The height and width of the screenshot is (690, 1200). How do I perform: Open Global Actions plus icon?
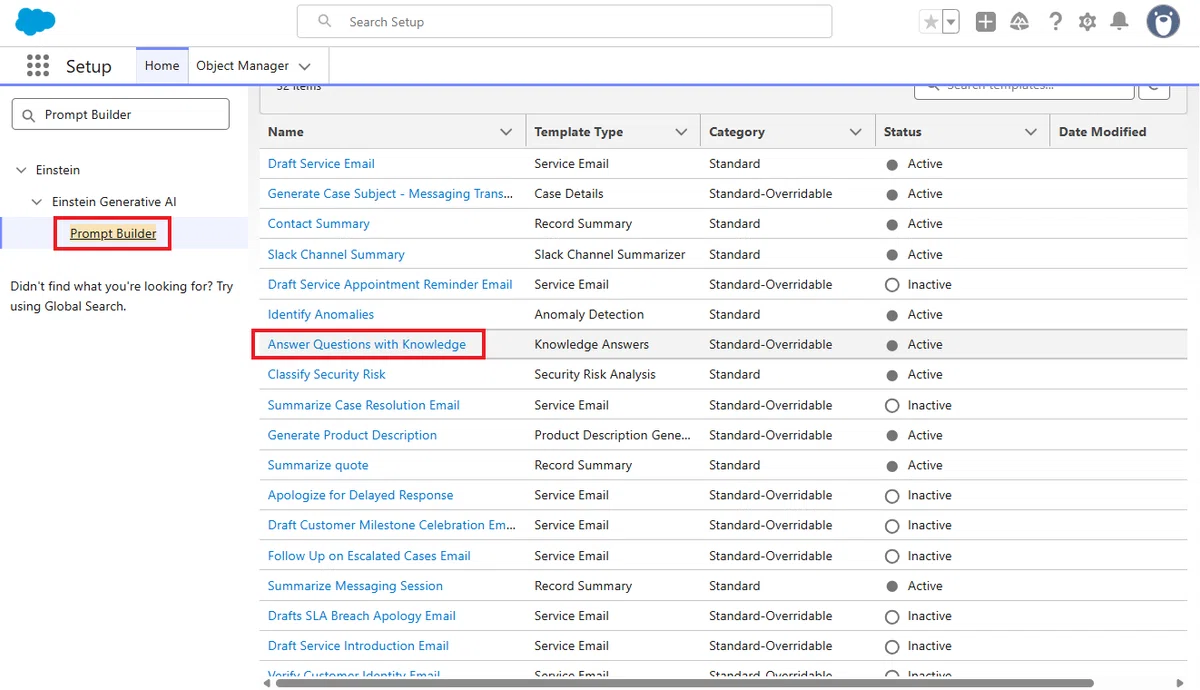pyautogui.click(x=986, y=22)
